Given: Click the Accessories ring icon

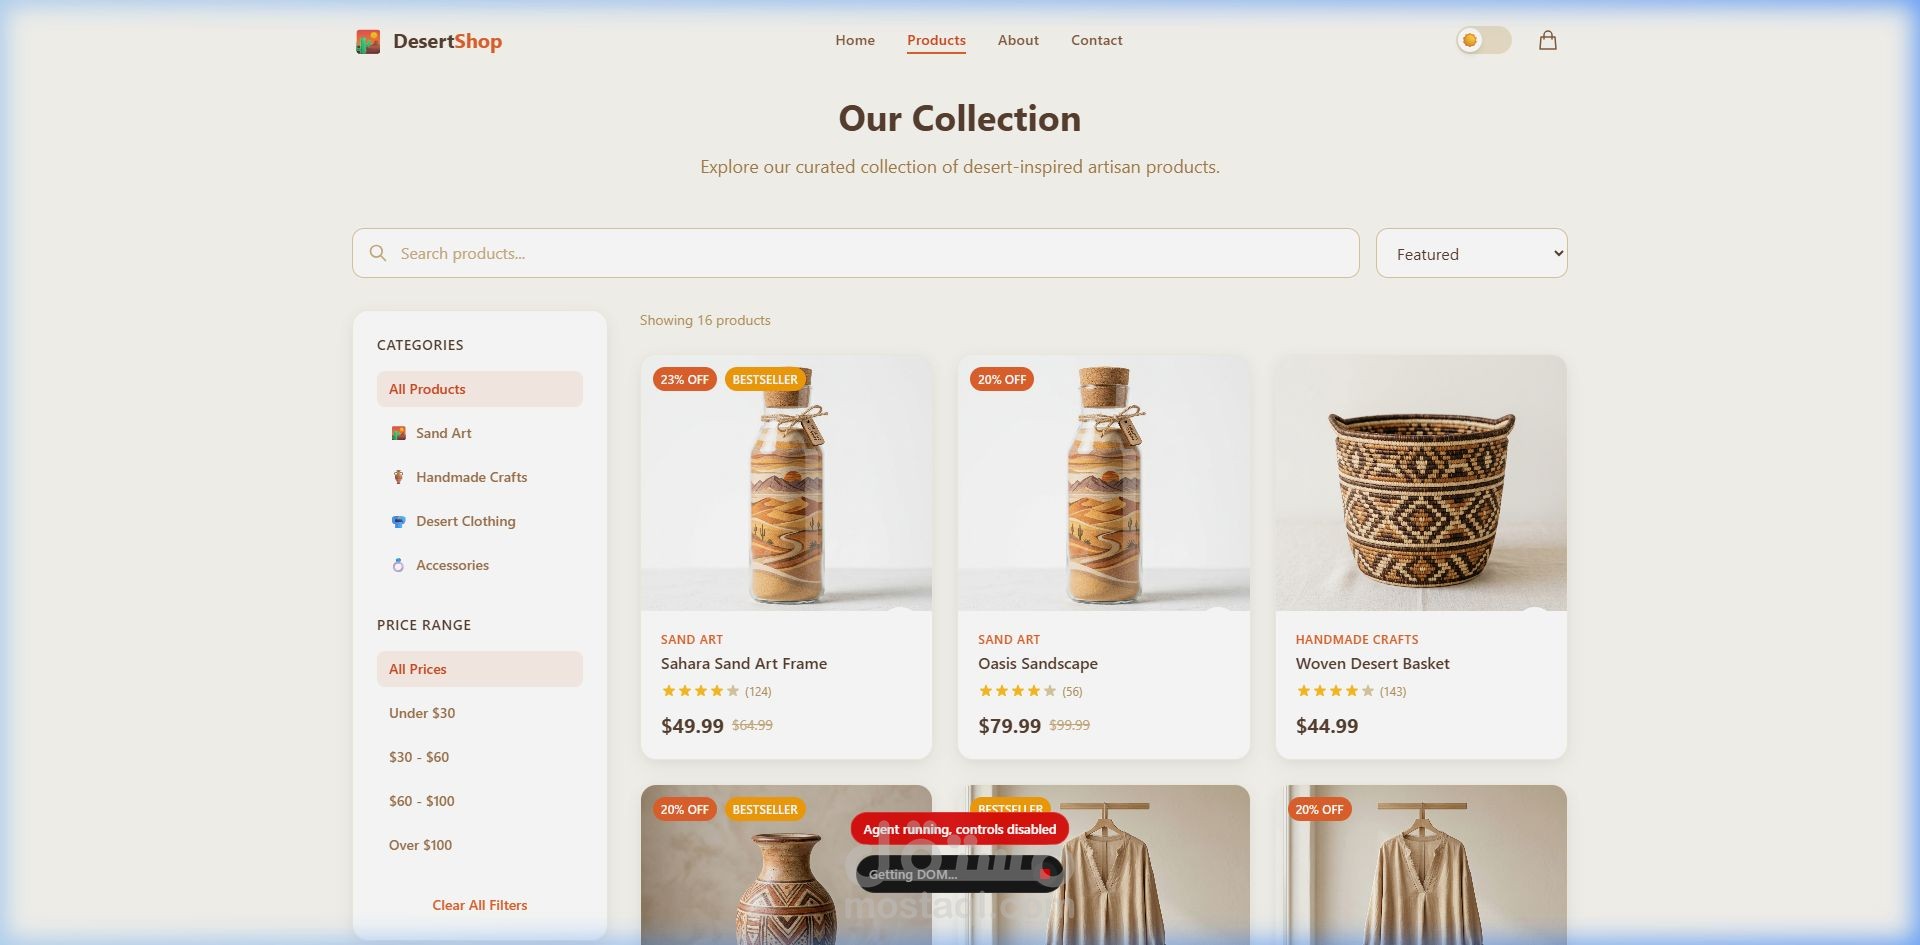Looking at the screenshot, I should (398, 565).
